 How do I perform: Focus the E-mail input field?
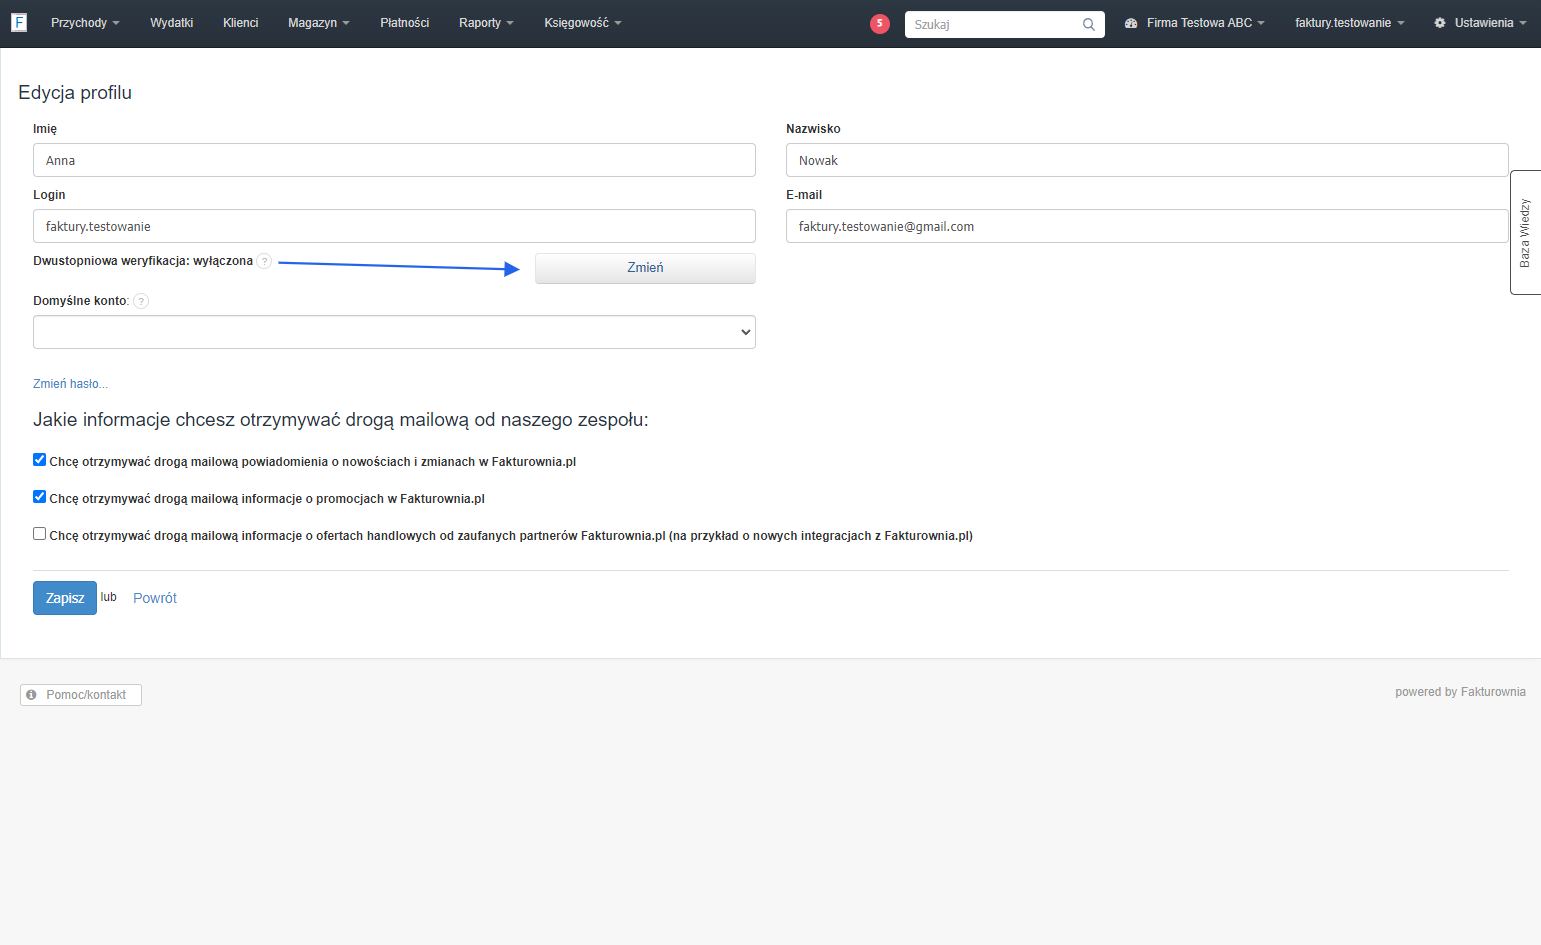point(1147,226)
